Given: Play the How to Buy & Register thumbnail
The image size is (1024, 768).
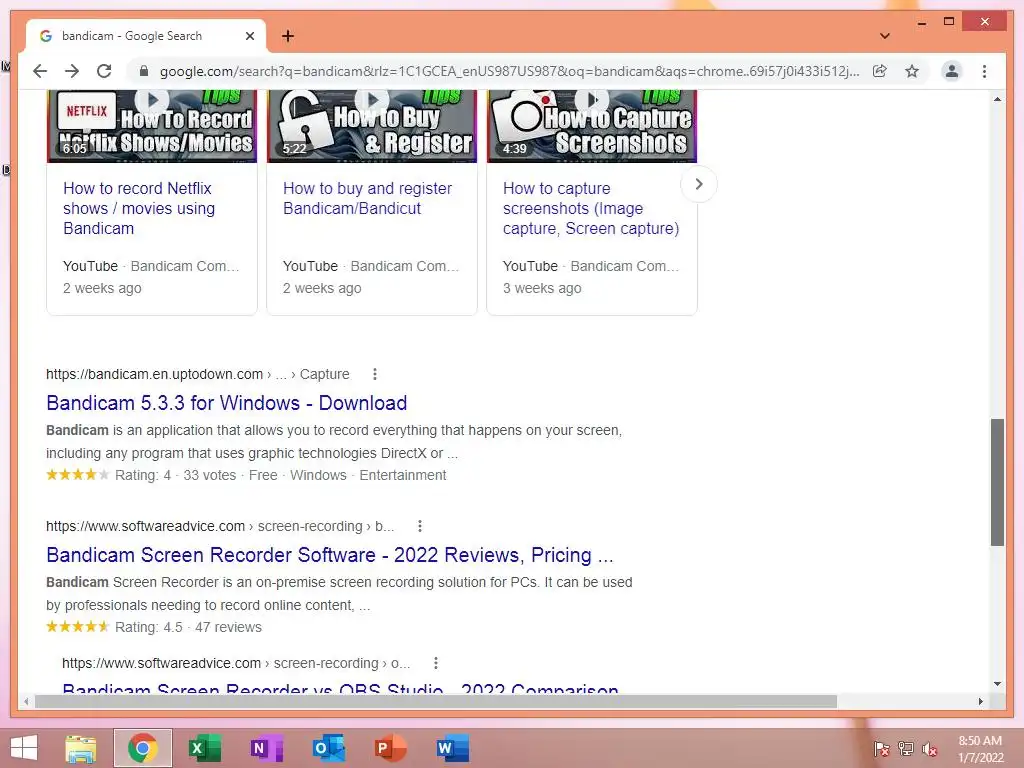Looking at the screenshot, I should pyautogui.click(x=372, y=126).
